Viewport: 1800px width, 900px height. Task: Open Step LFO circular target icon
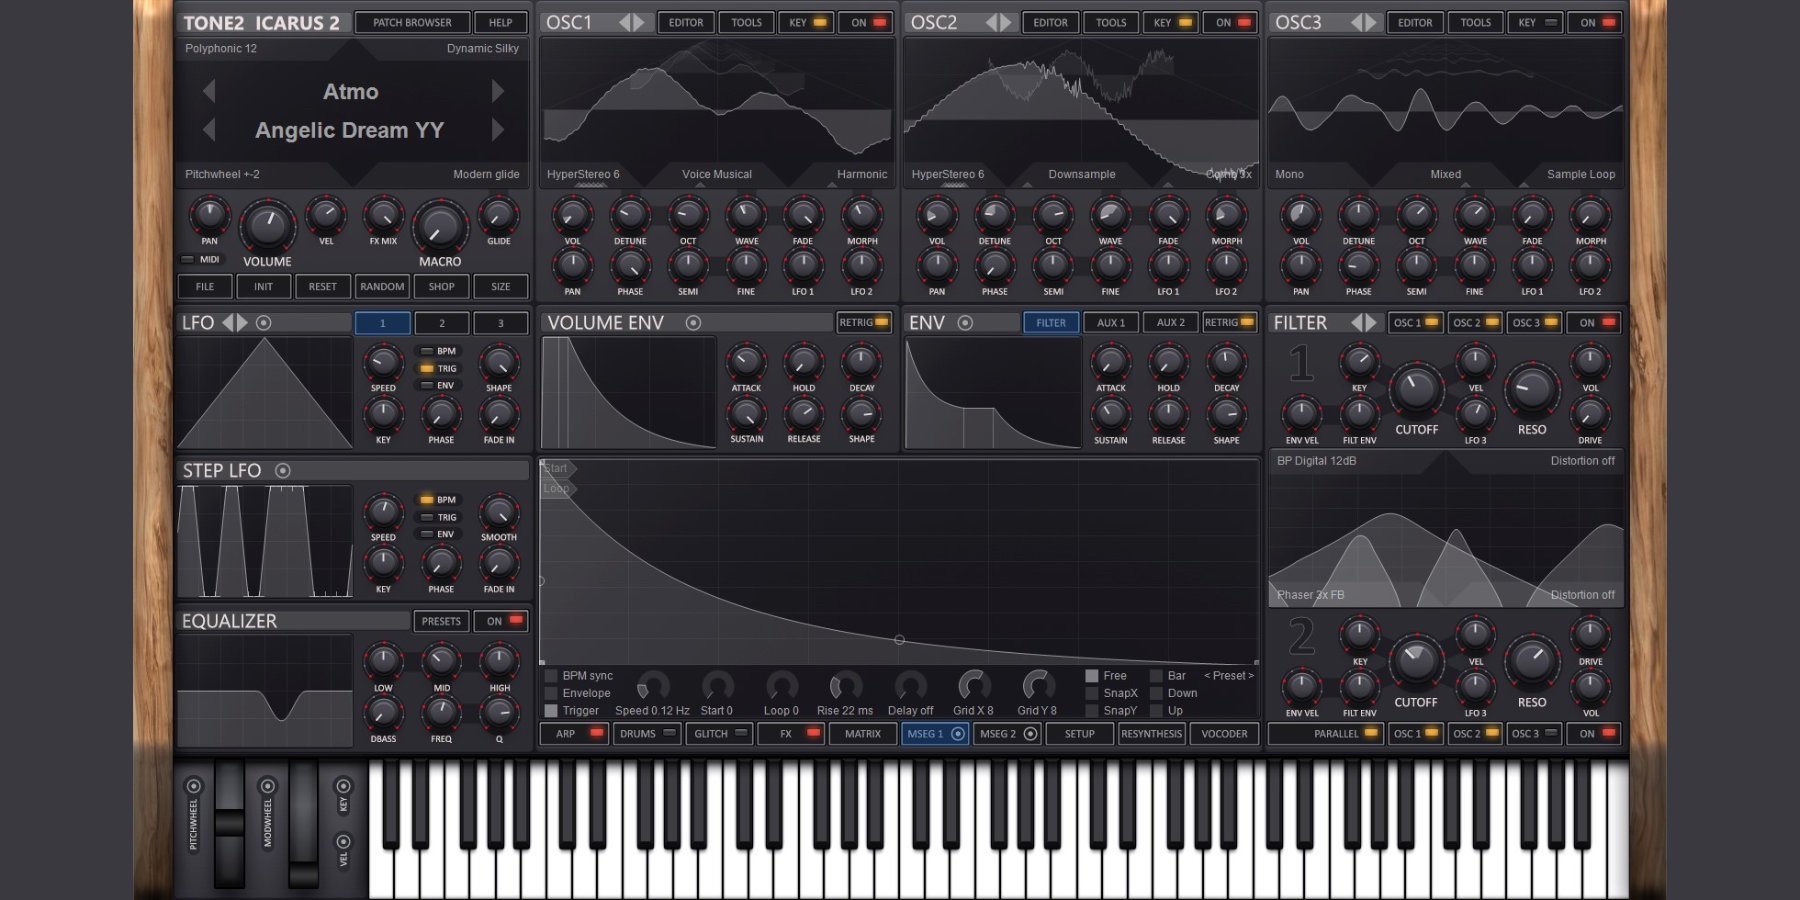tap(283, 471)
